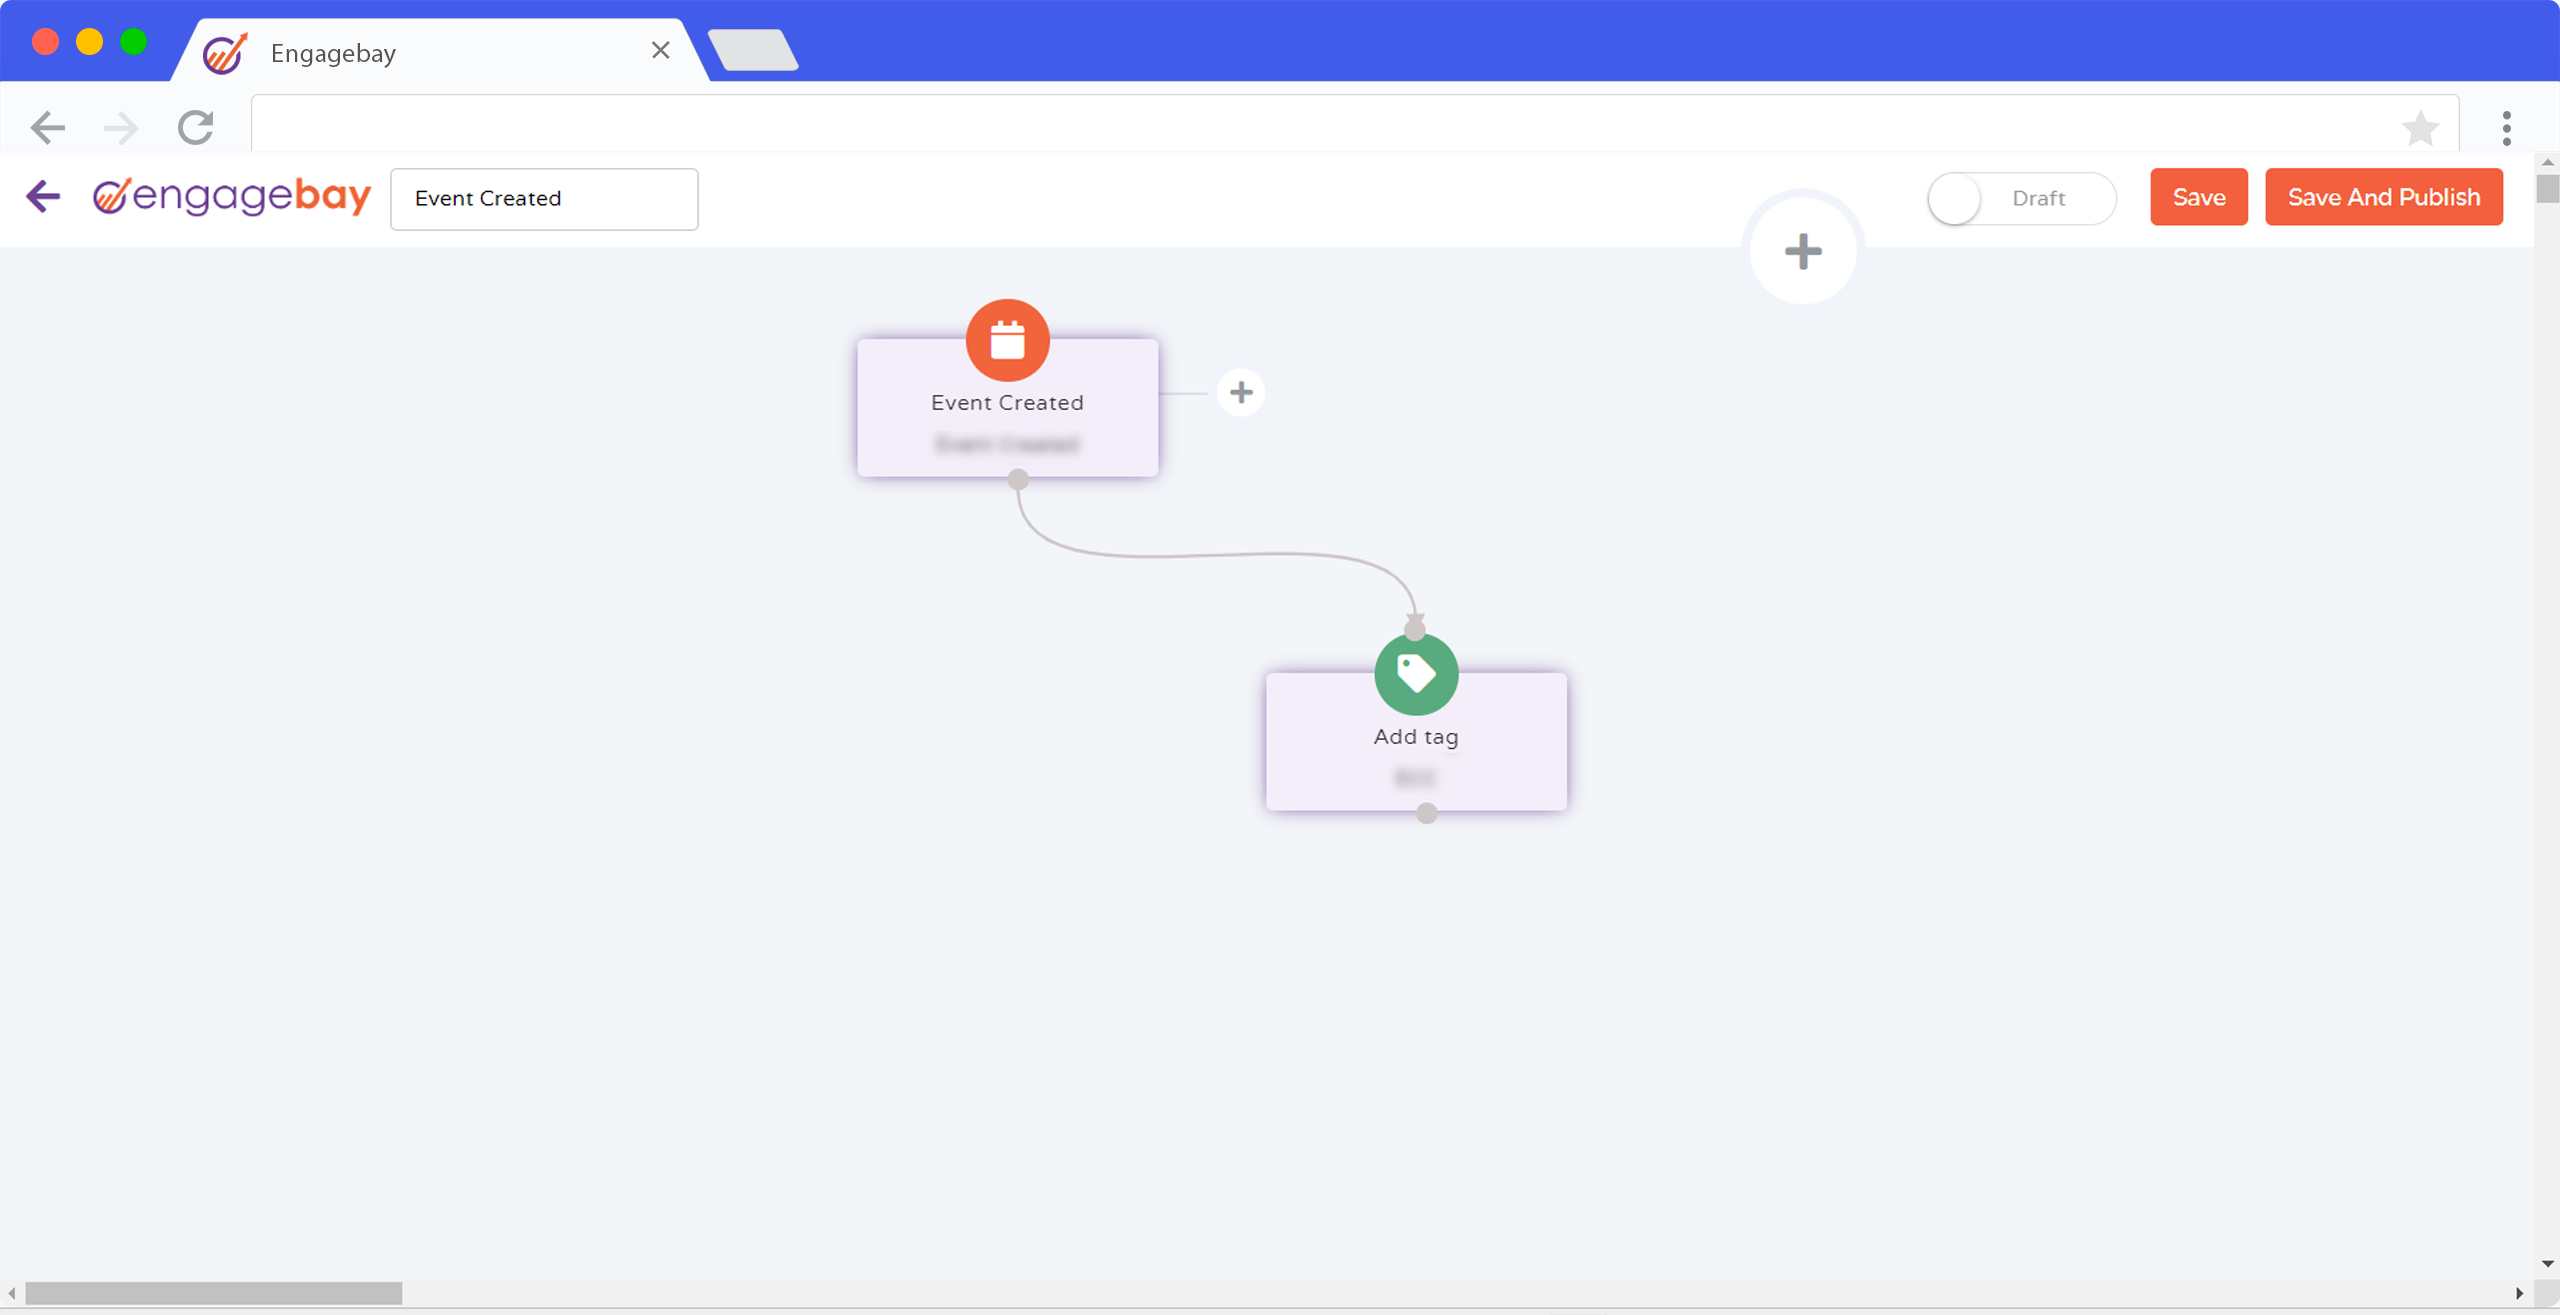Viewport: 2560px width, 1315px height.
Task: Bookmark the page with the star icon
Action: pyautogui.click(x=2420, y=128)
